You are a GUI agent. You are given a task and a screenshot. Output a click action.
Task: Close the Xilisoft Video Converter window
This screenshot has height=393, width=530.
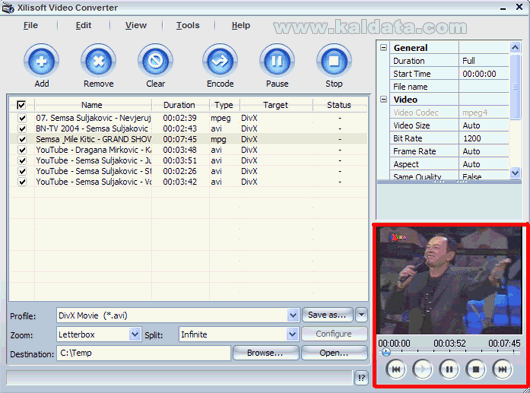[x=520, y=7]
